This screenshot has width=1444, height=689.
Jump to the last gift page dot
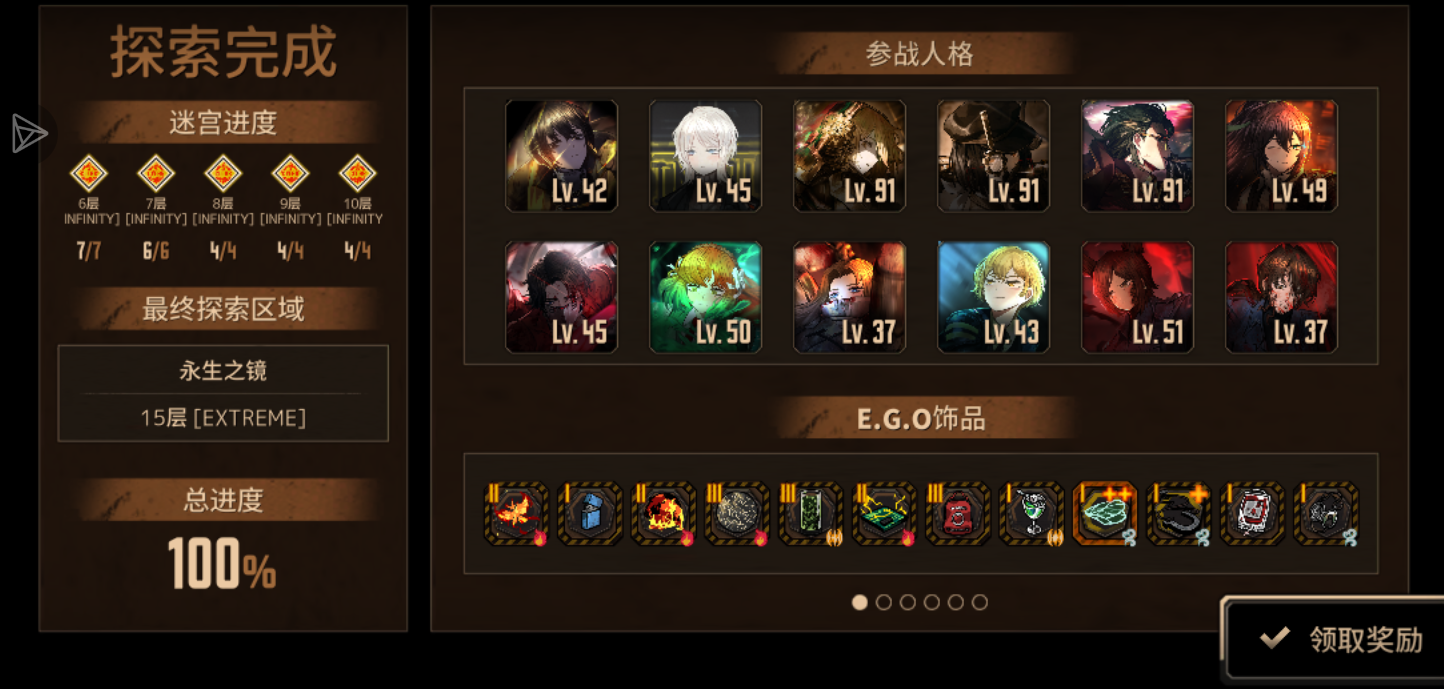coord(980,602)
